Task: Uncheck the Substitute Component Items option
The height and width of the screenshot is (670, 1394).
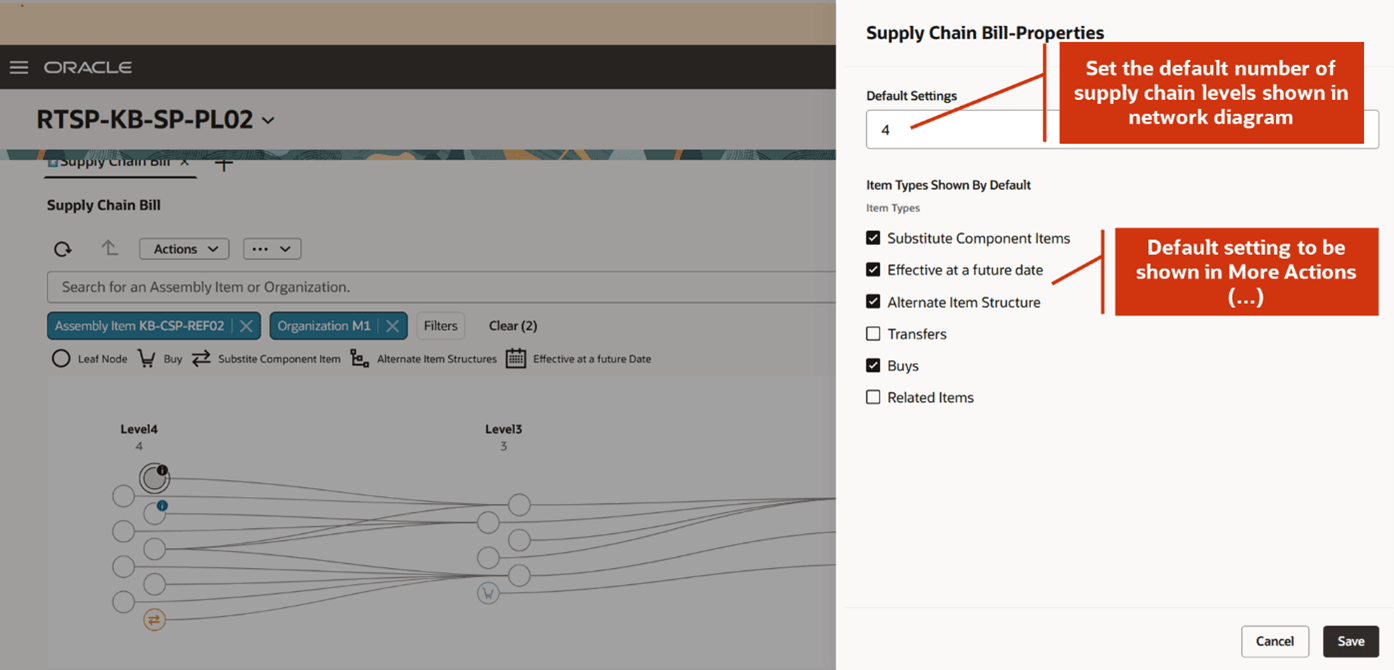Action: click(873, 238)
